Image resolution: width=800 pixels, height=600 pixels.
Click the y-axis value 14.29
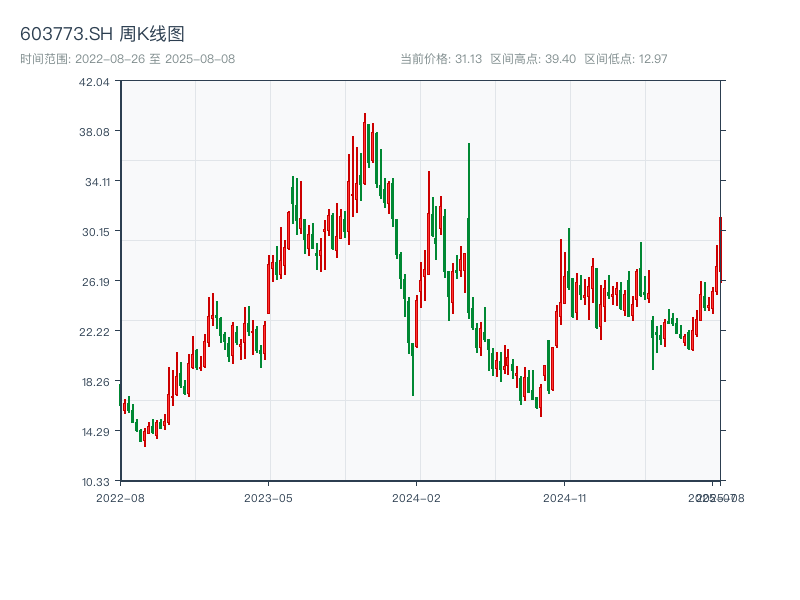pyautogui.click(x=96, y=432)
